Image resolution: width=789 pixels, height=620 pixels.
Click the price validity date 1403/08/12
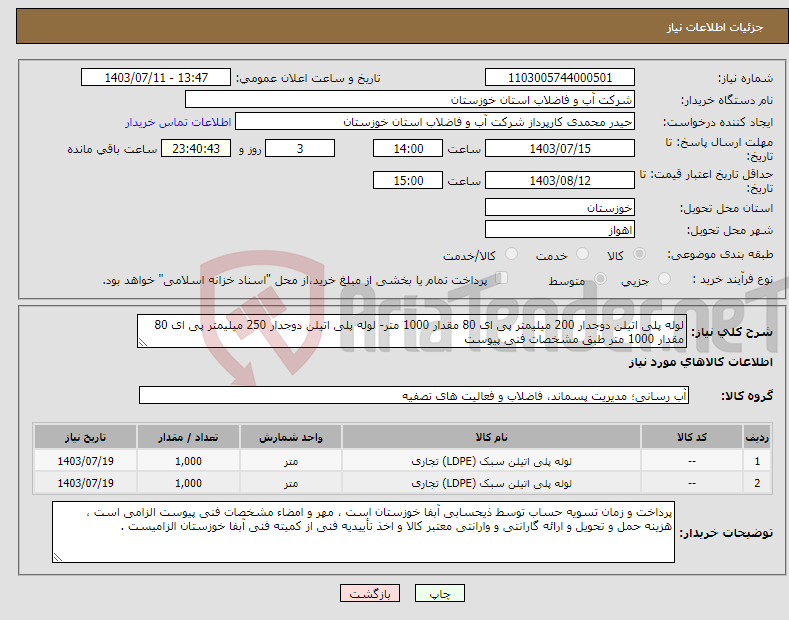point(560,180)
